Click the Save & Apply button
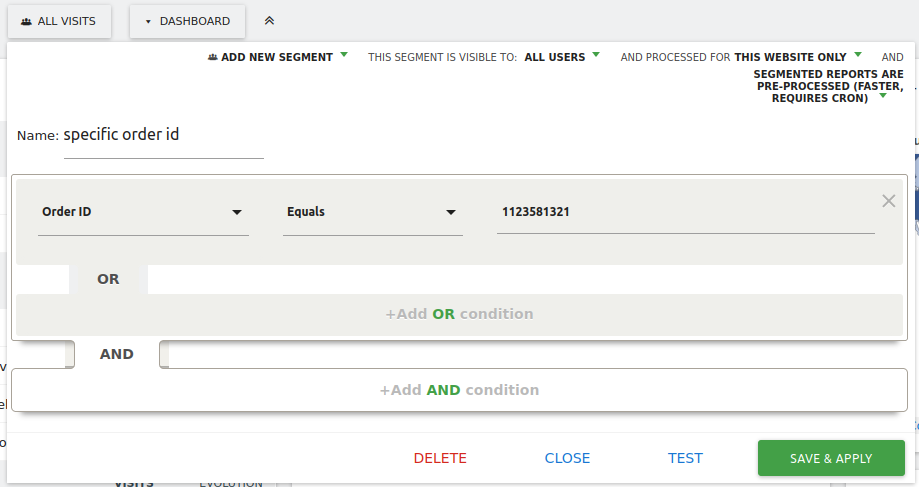Image resolution: width=919 pixels, height=487 pixels. coord(830,458)
